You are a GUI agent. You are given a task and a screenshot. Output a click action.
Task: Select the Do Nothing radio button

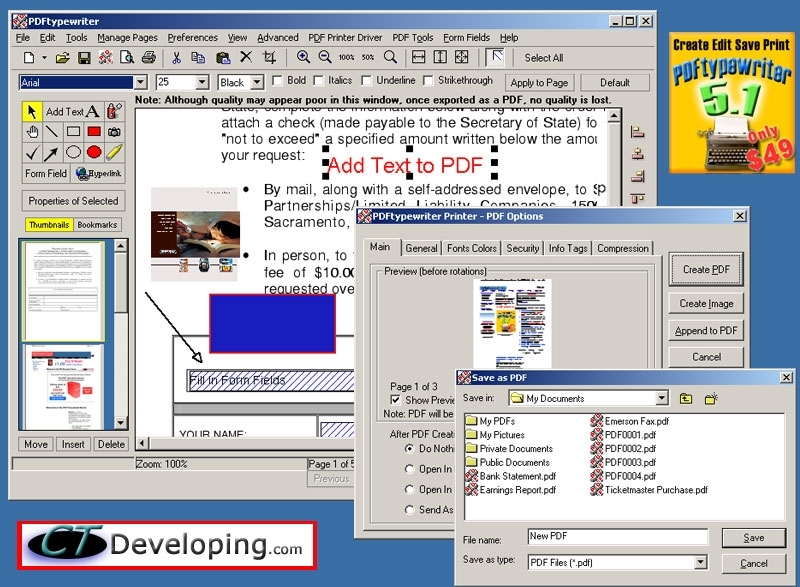point(409,449)
